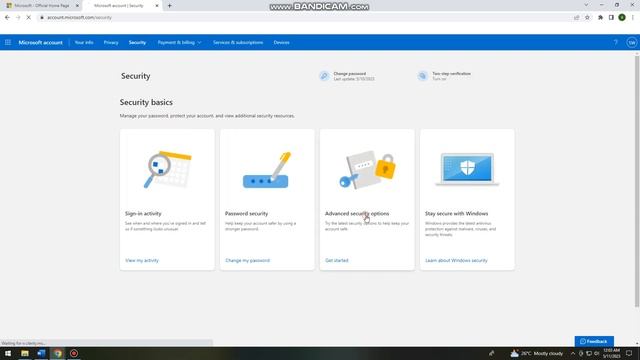Open the Bandicam recorder taskbar icon
The height and width of the screenshot is (360, 640).
point(74,353)
